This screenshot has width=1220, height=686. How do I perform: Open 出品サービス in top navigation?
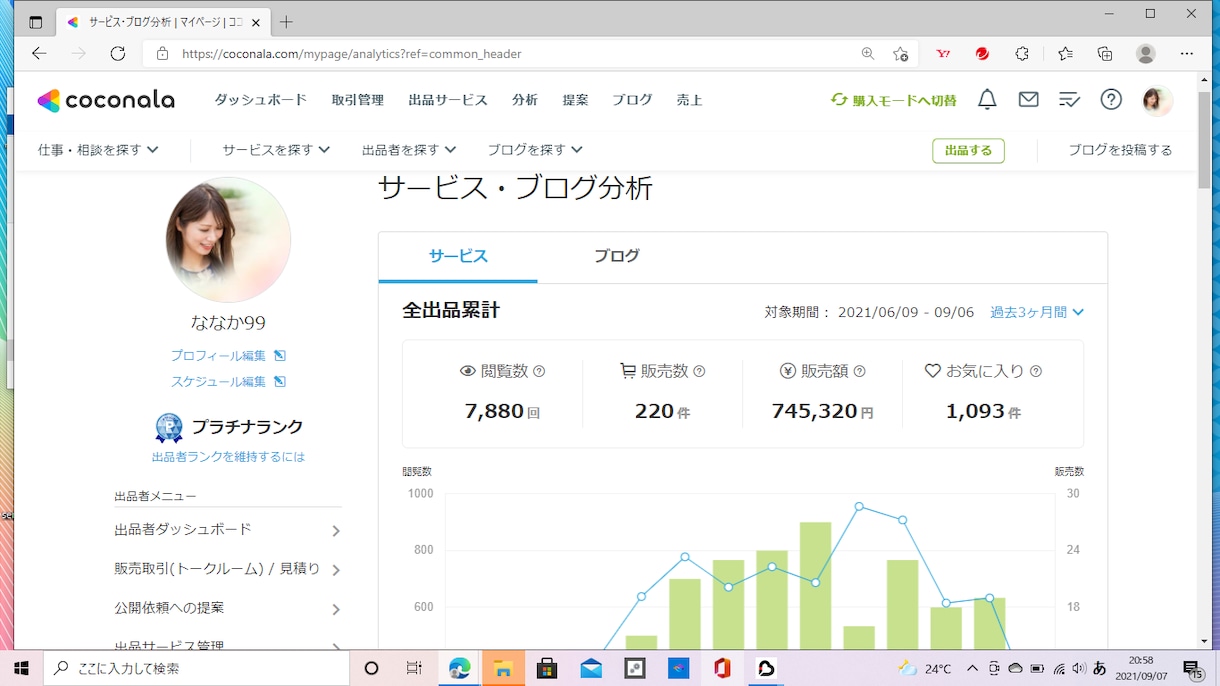click(448, 100)
